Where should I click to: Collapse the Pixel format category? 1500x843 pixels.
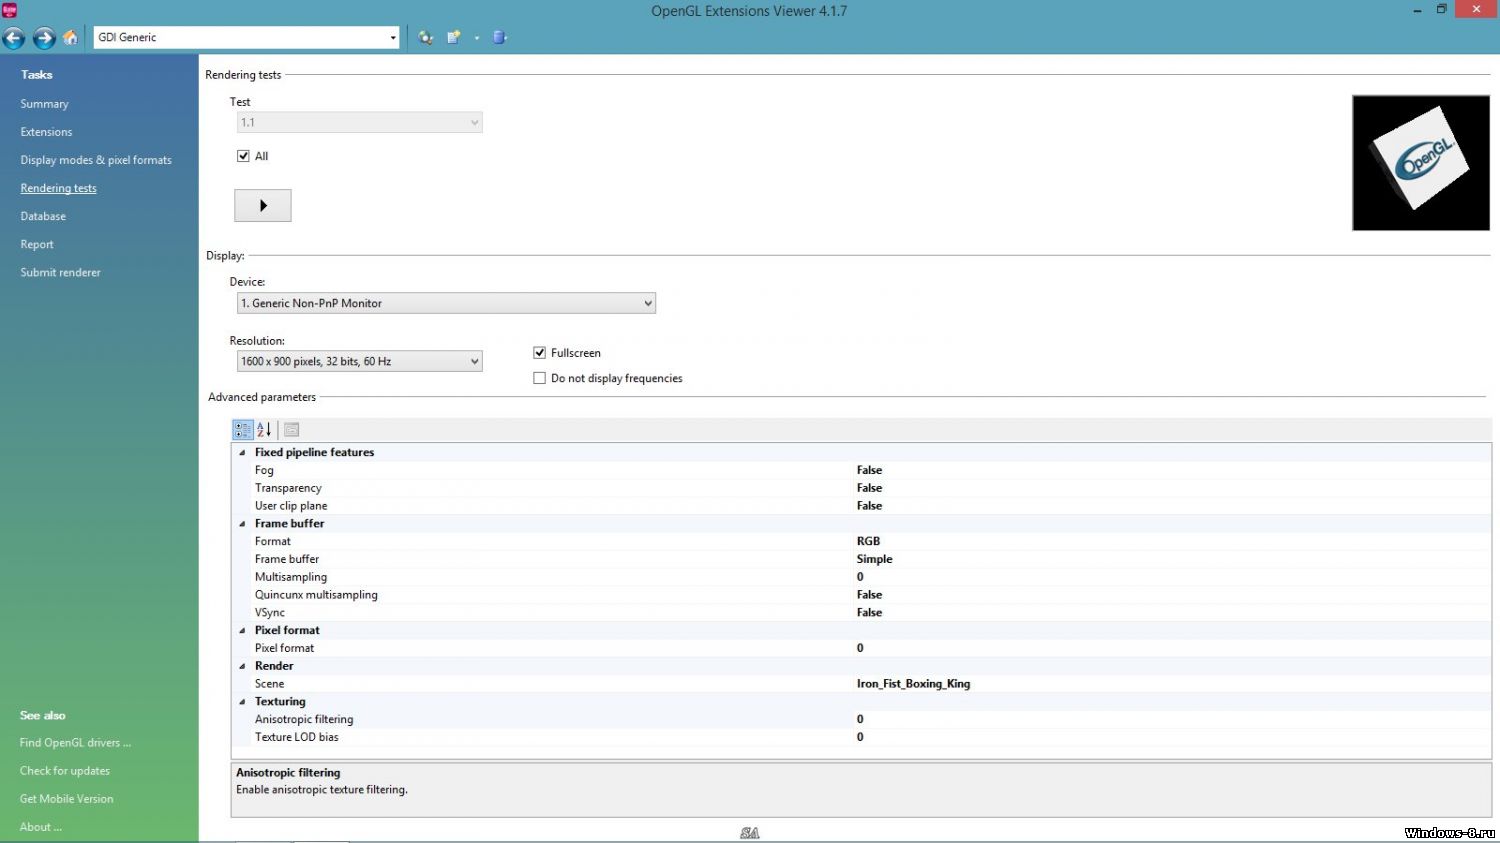point(242,631)
